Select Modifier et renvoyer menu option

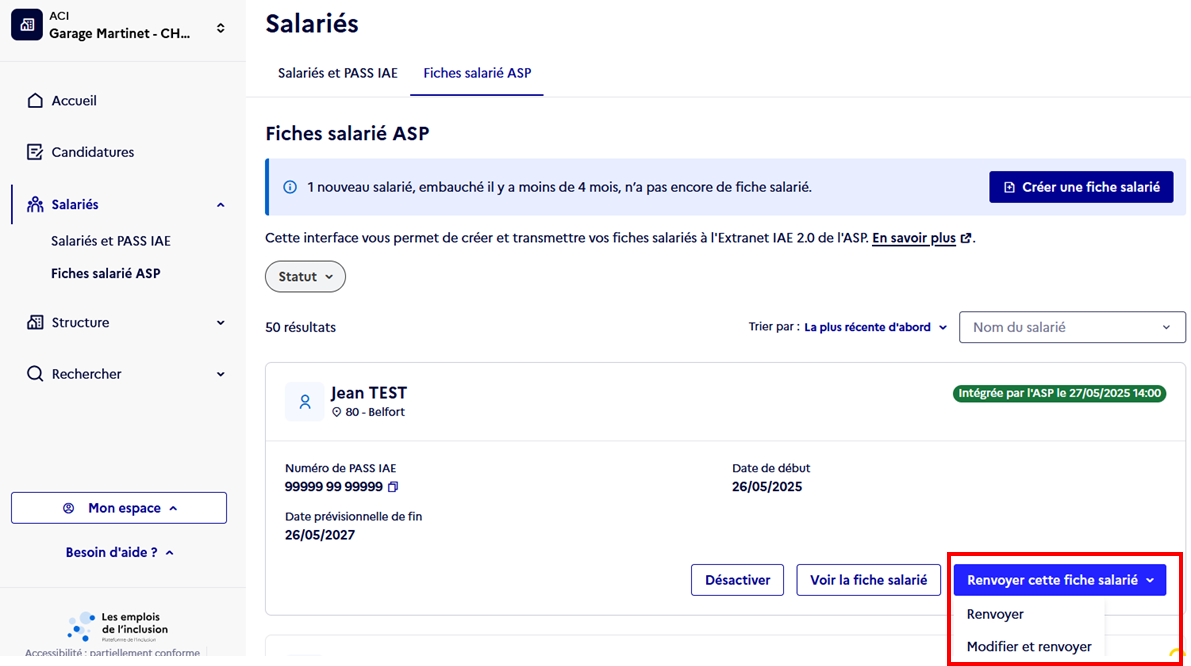coord(1029,647)
